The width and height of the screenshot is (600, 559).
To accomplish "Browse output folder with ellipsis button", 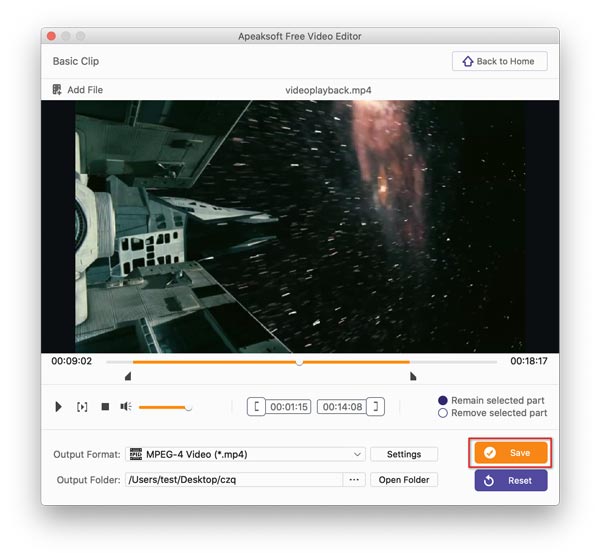I will [x=354, y=479].
